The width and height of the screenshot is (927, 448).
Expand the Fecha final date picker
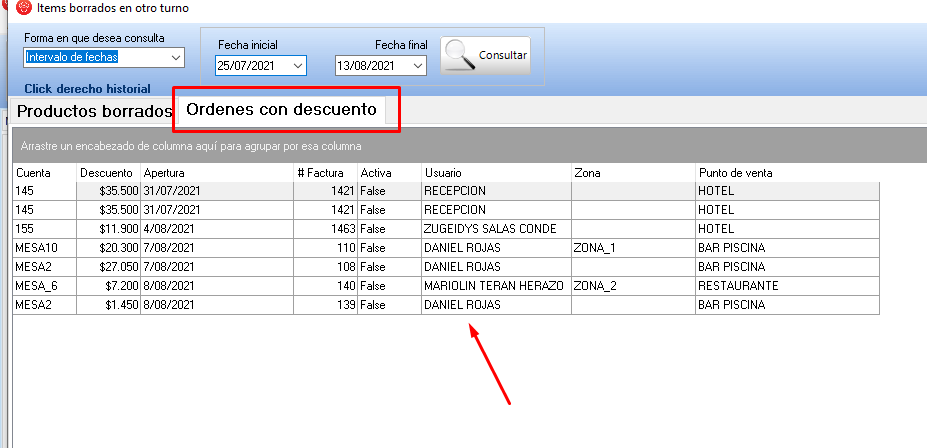pyautogui.click(x=418, y=66)
